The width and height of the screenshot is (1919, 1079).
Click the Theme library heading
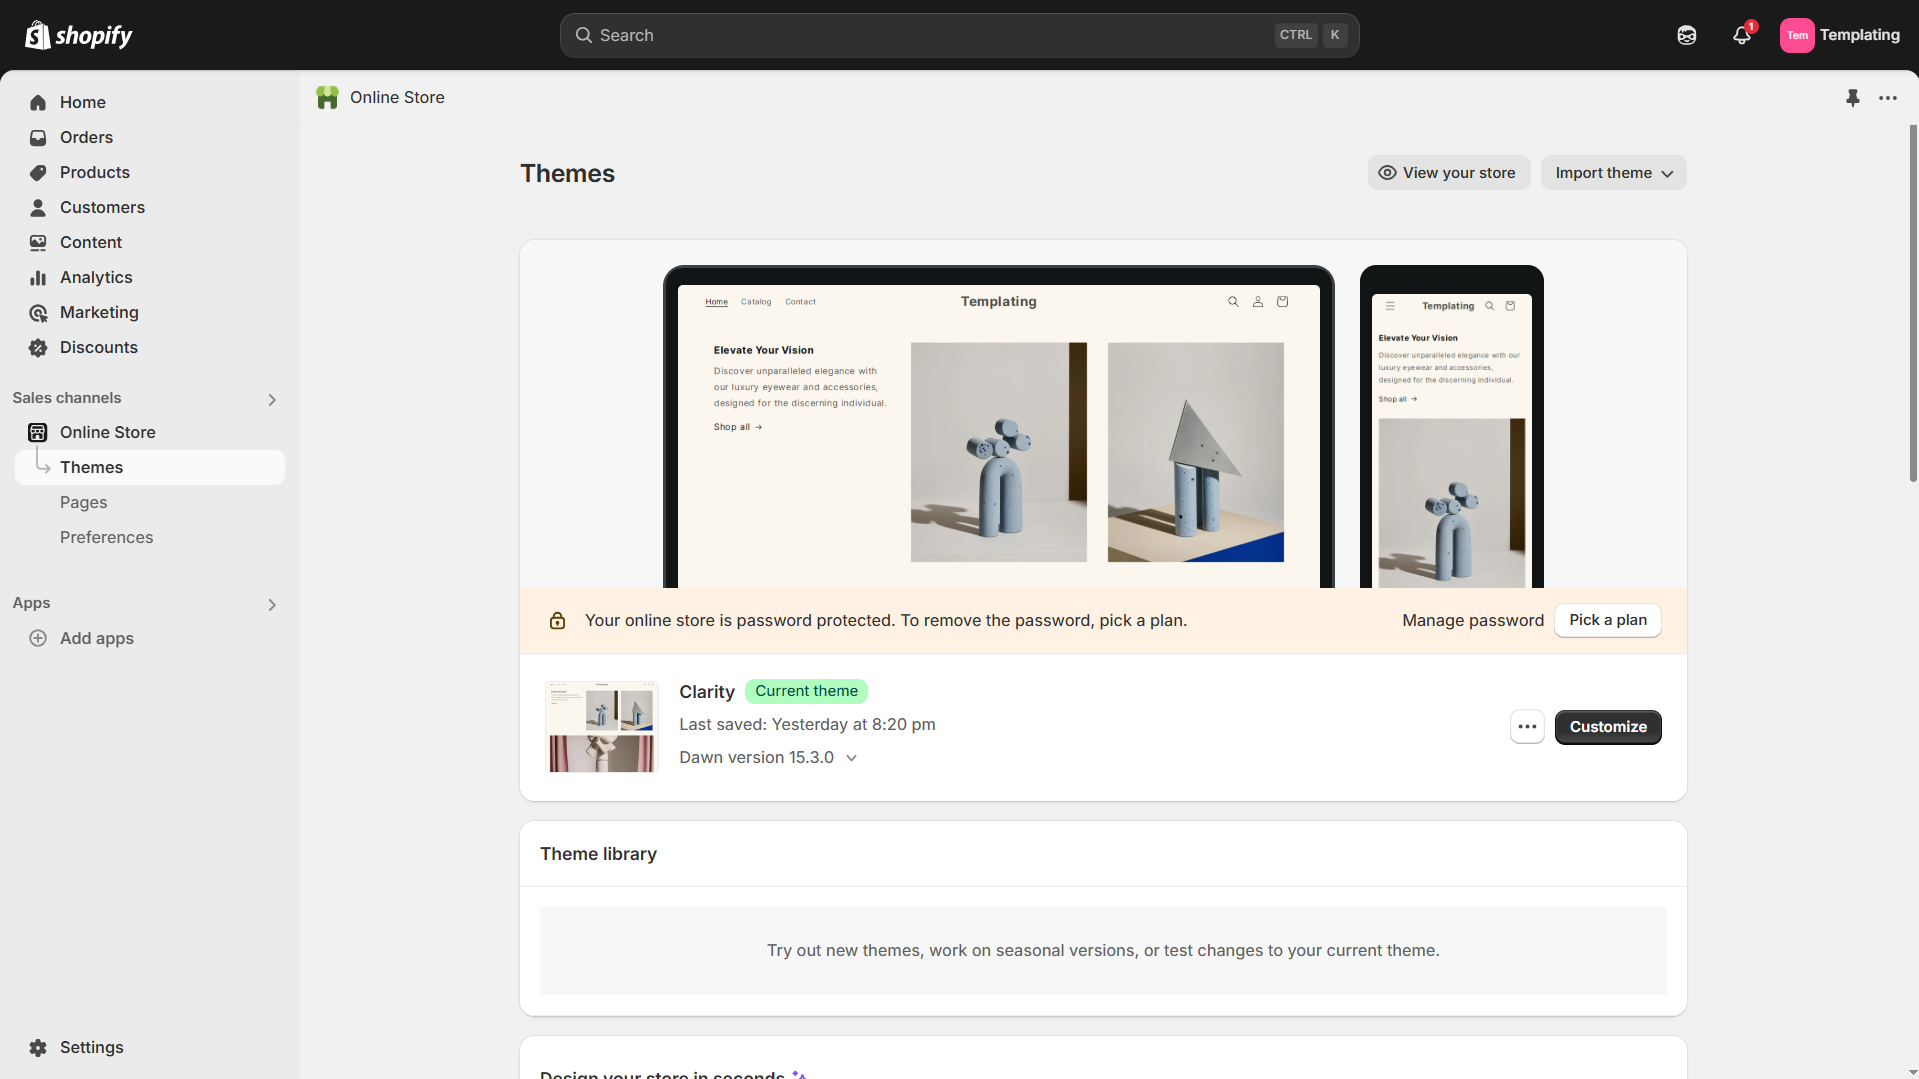coord(598,854)
